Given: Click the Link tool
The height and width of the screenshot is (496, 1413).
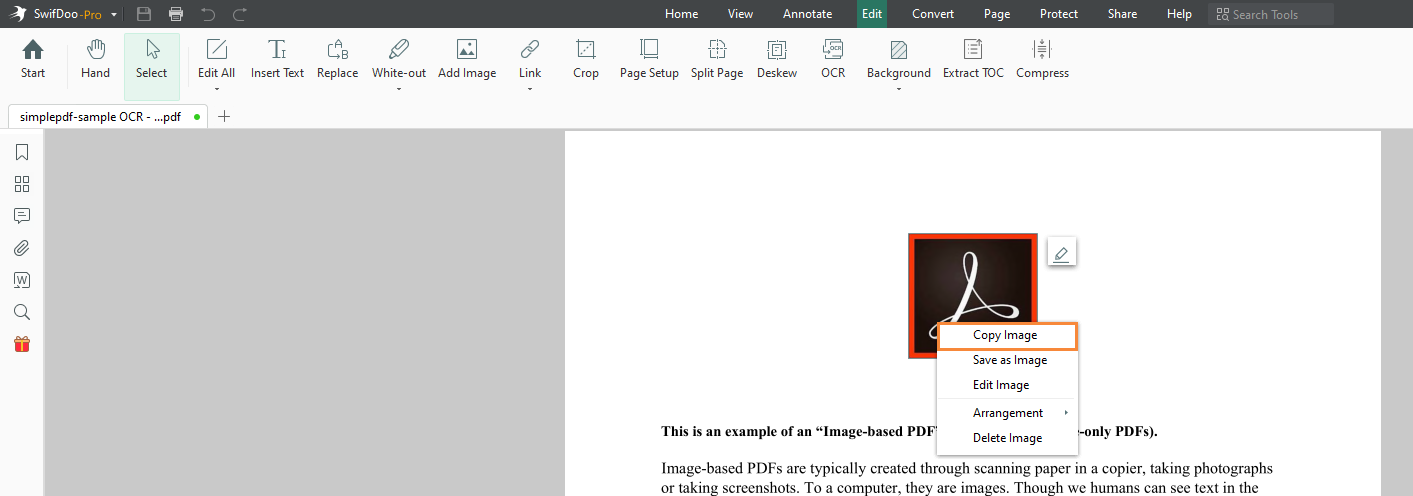Looking at the screenshot, I should coord(530,59).
